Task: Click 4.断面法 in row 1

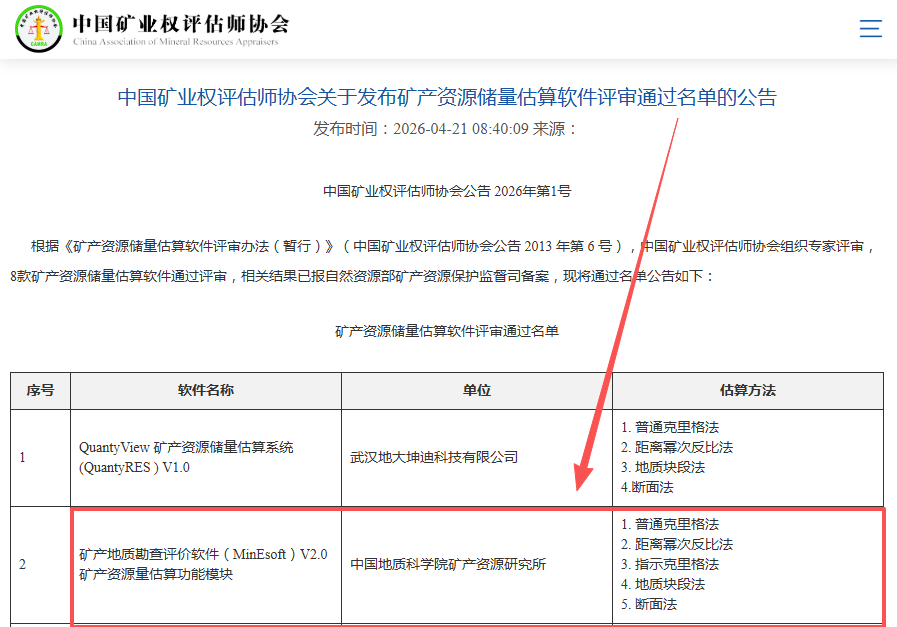Action: [x=647, y=487]
